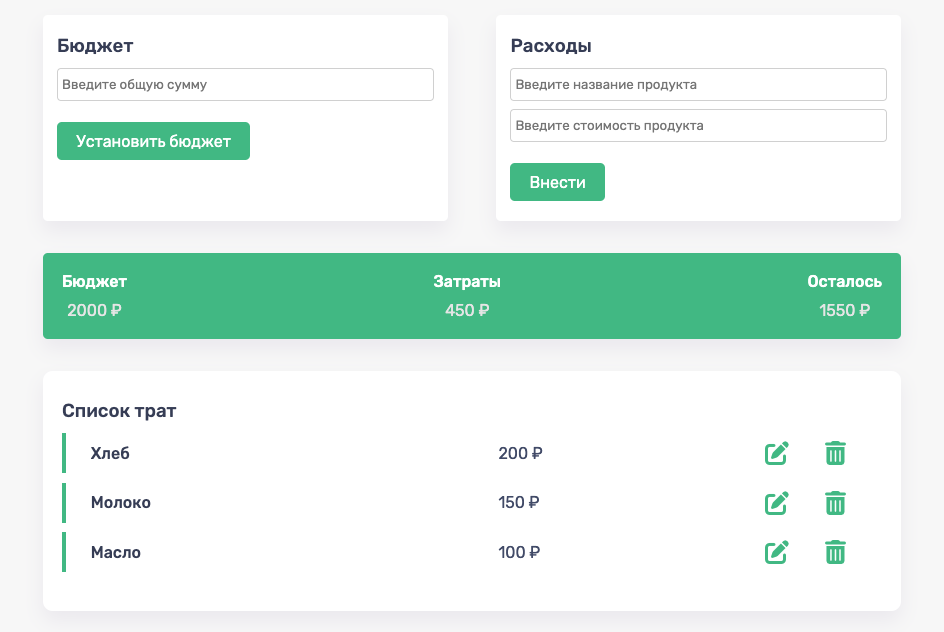
Task: Focus the total budget amount field
Action: coord(245,85)
